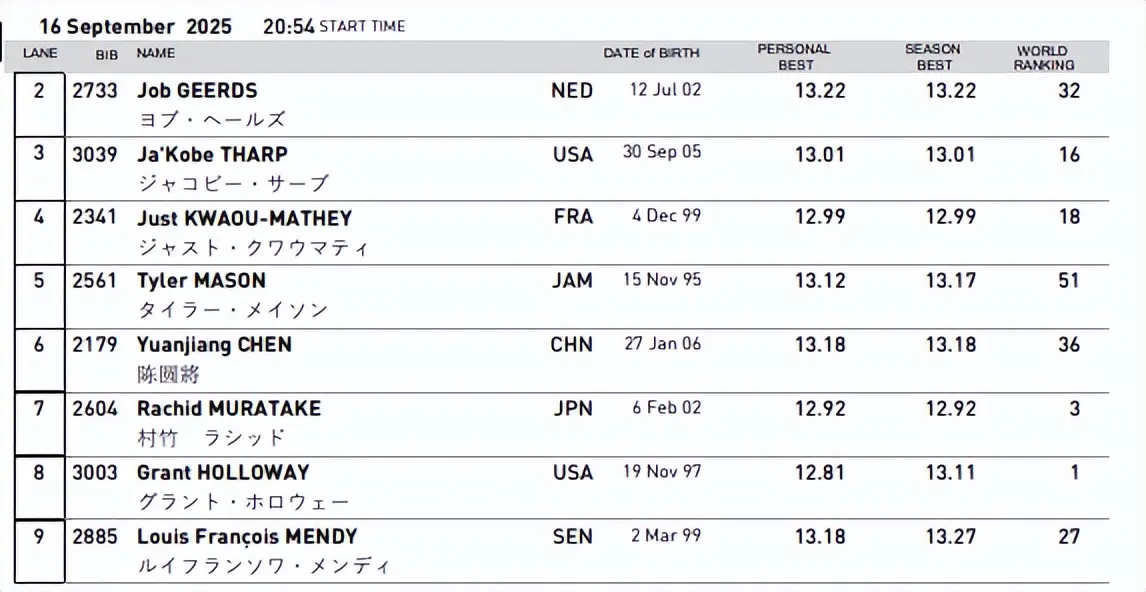The width and height of the screenshot is (1146, 592).
Task: Click the SEASON BEST column header
Action: [x=932, y=57]
